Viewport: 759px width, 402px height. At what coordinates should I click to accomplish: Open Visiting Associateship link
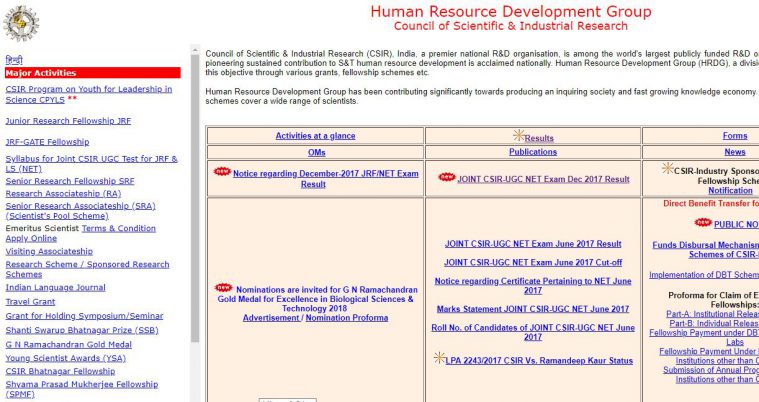(x=49, y=251)
